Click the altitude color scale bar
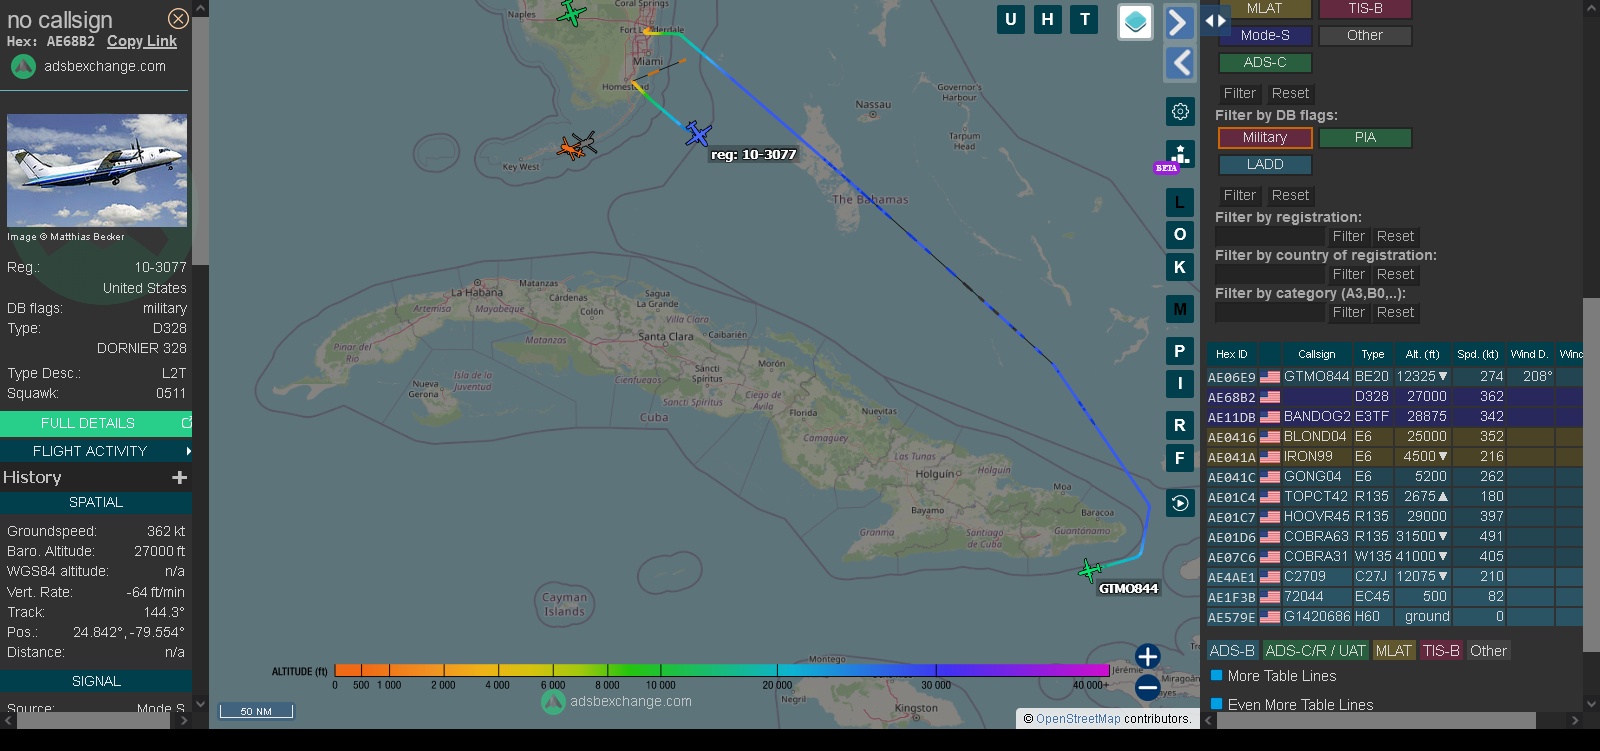Image resolution: width=1600 pixels, height=751 pixels. pyautogui.click(x=722, y=670)
